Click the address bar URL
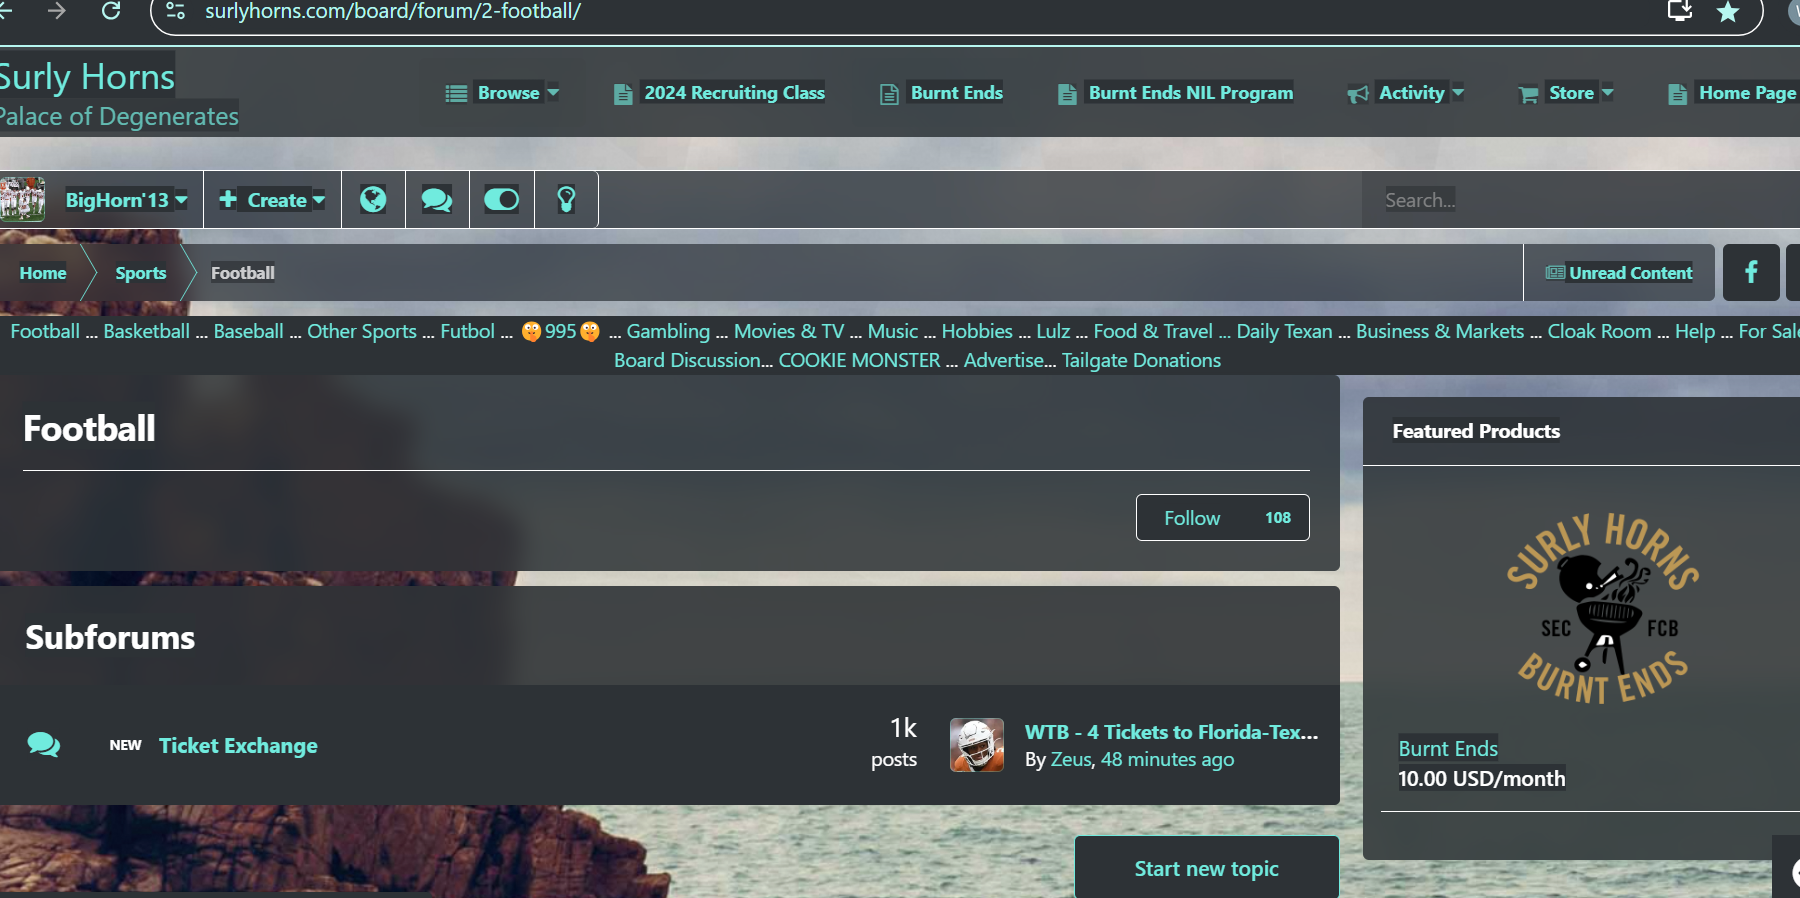1800x898 pixels. (x=392, y=11)
